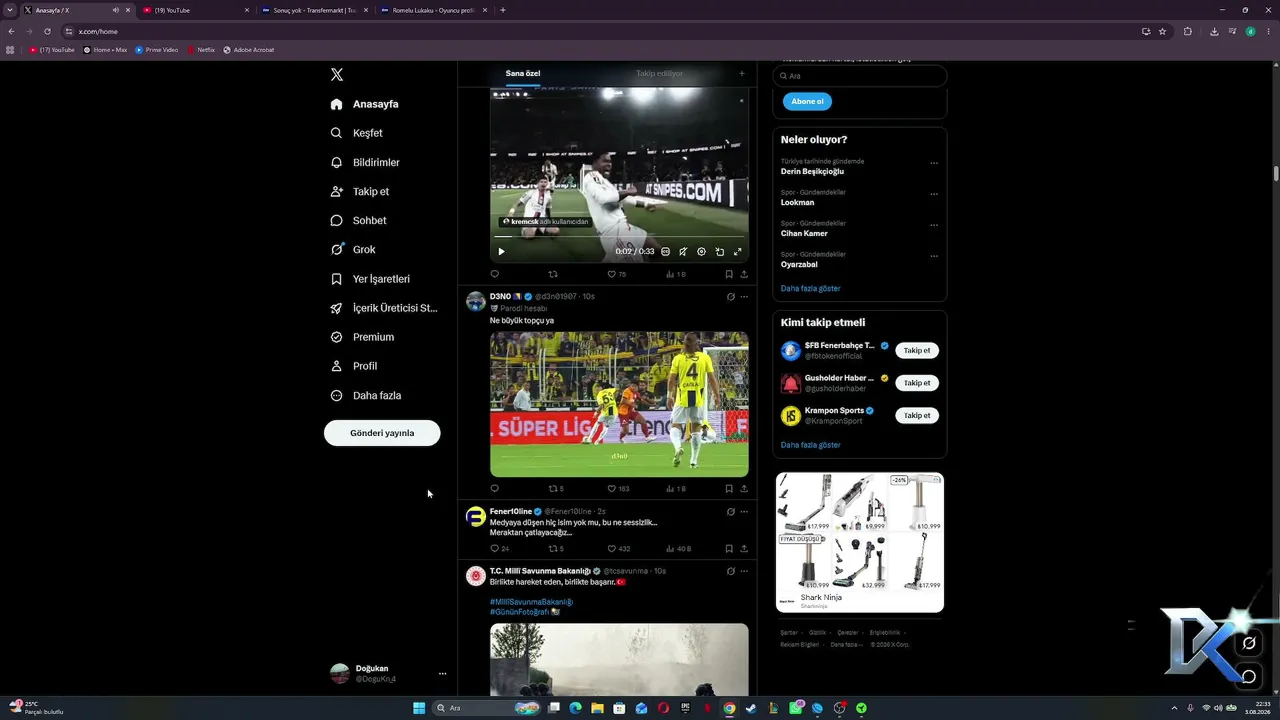
Task: Click the Gönderi yayınla button
Action: point(382,433)
